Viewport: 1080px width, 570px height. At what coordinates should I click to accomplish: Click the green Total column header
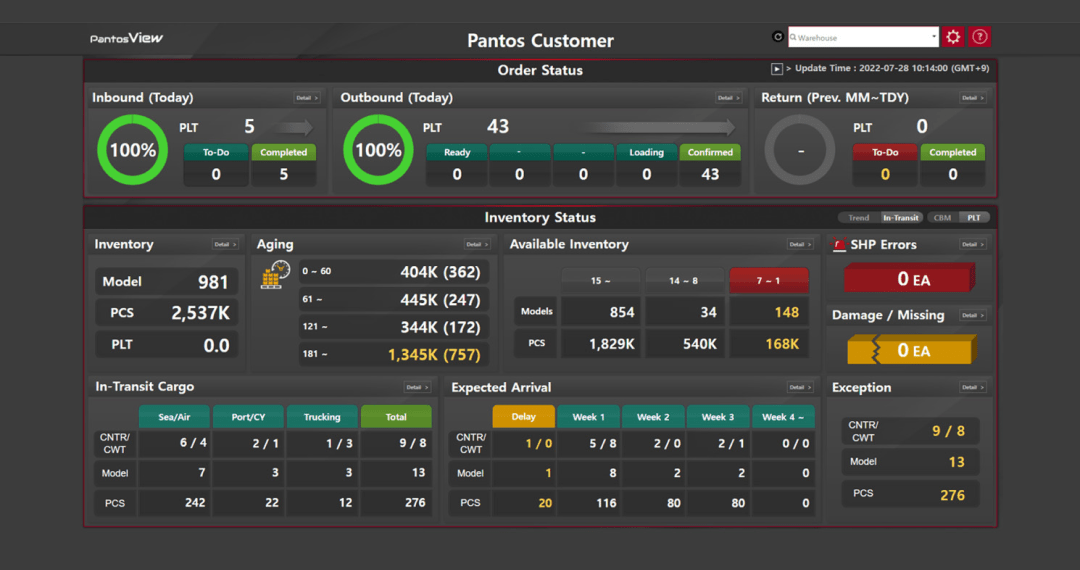coord(396,416)
